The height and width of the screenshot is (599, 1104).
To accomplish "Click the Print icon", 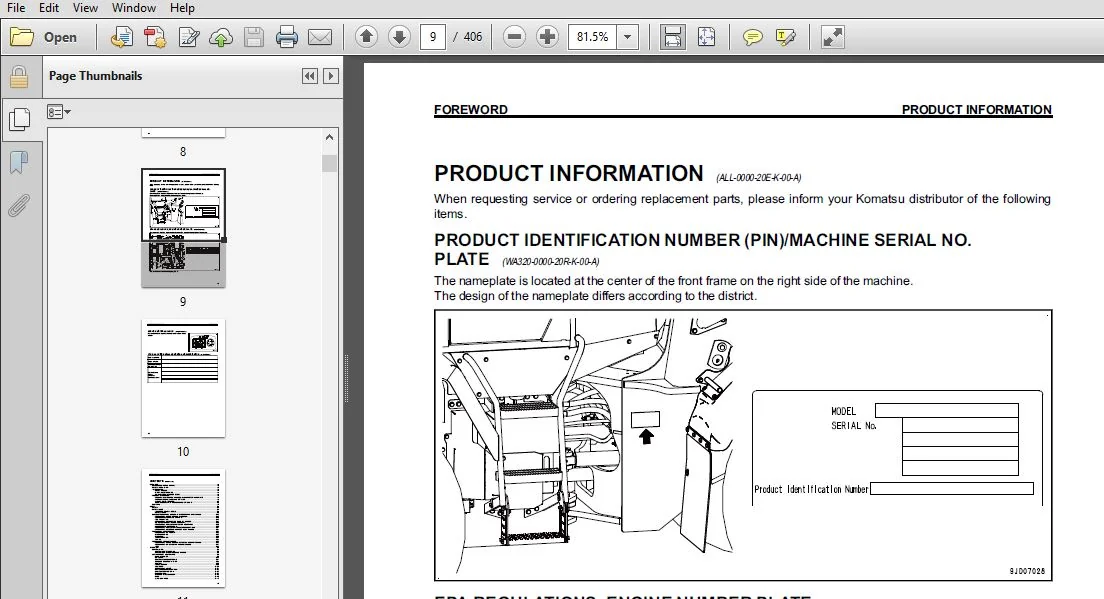I will [x=287, y=37].
